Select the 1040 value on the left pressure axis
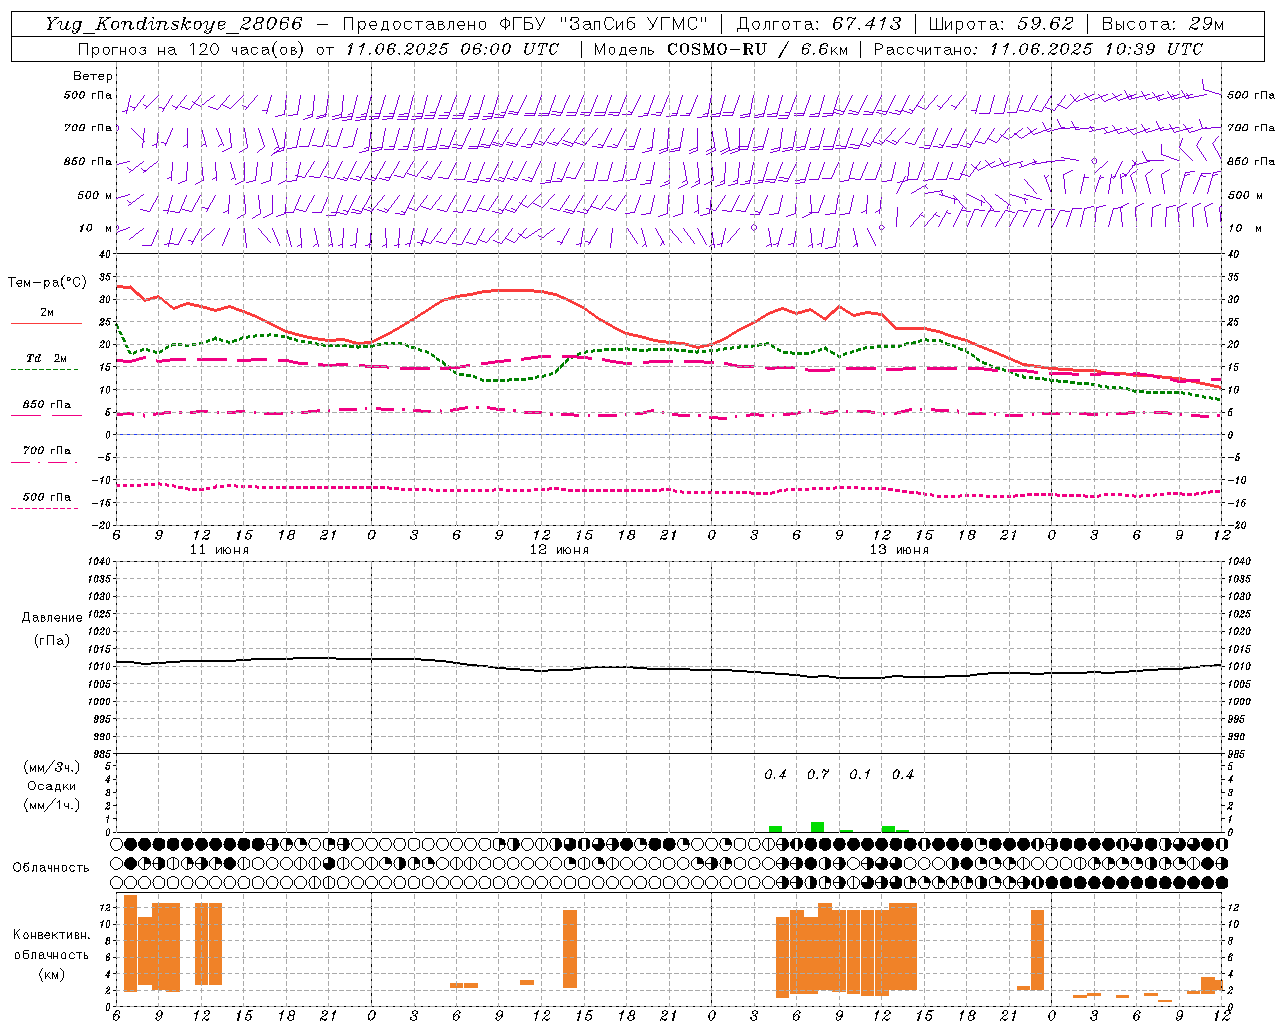 click(100, 561)
